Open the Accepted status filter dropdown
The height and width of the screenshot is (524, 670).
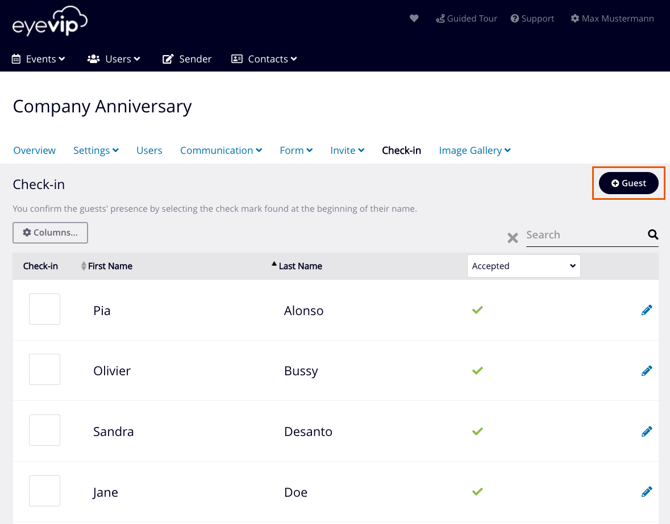pos(523,266)
